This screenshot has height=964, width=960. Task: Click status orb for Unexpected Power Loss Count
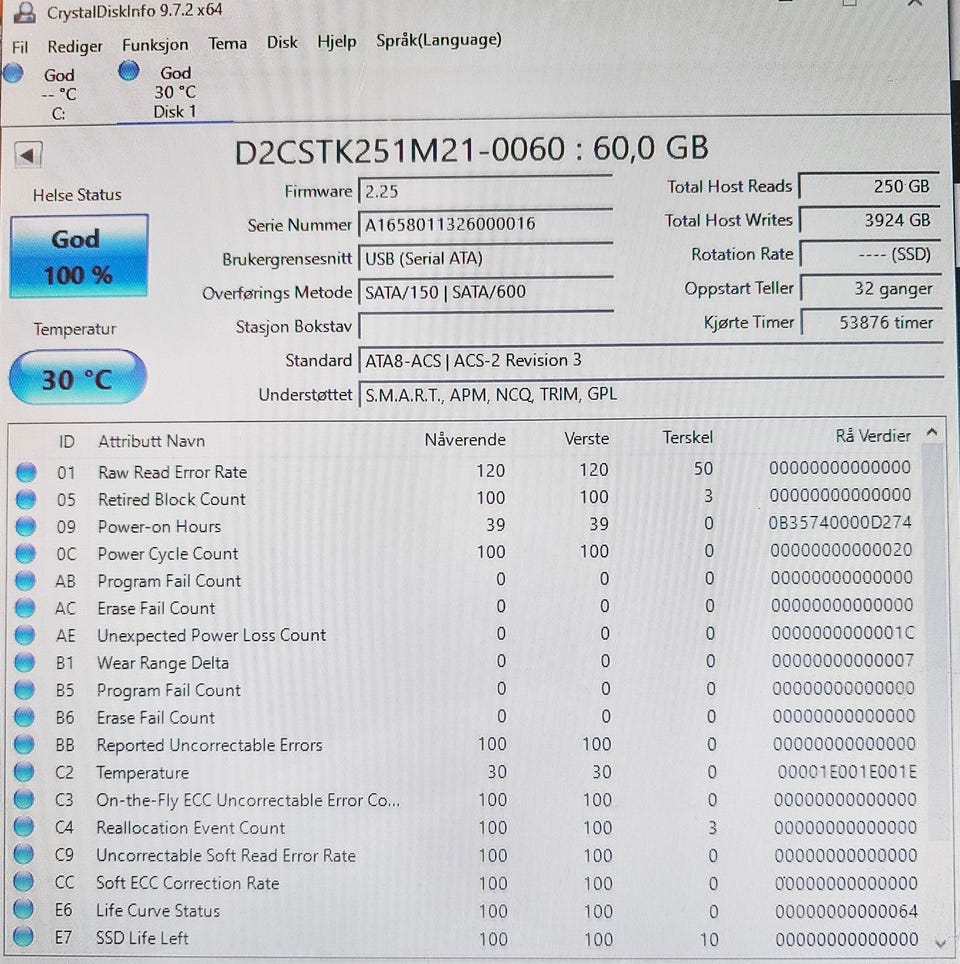[25, 635]
